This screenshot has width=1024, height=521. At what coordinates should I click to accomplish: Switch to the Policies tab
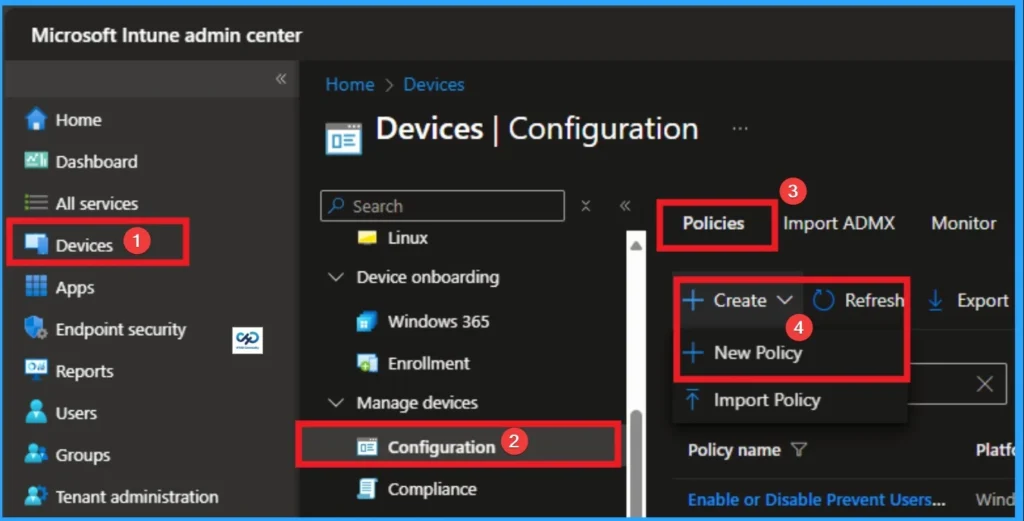713,223
